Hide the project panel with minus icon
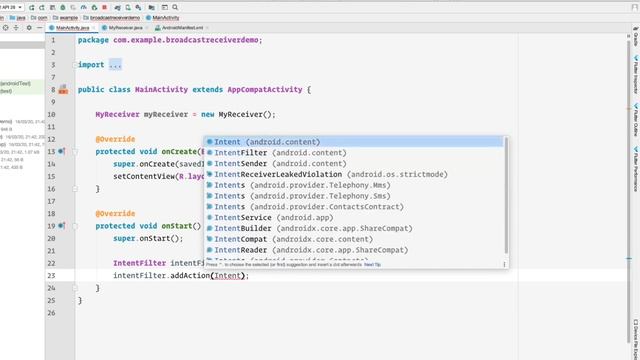The height and width of the screenshot is (360, 640). click(x=40, y=28)
